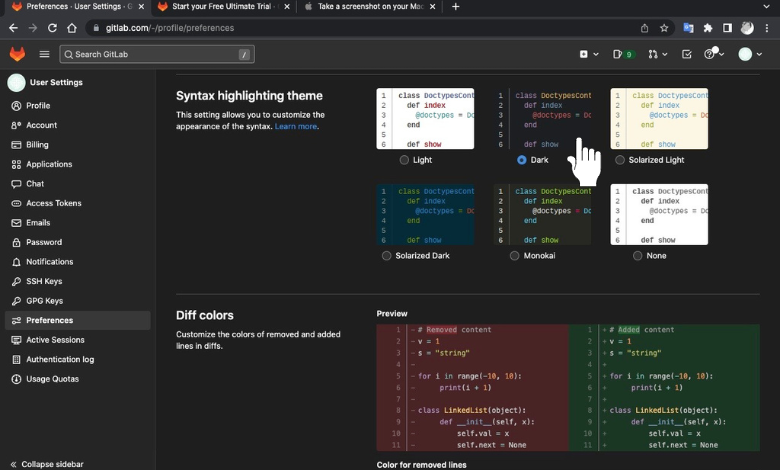The width and height of the screenshot is (780, 470).
Task: Click the Monokai theme code preview thumbnail
Action: (x=543, y=214)
